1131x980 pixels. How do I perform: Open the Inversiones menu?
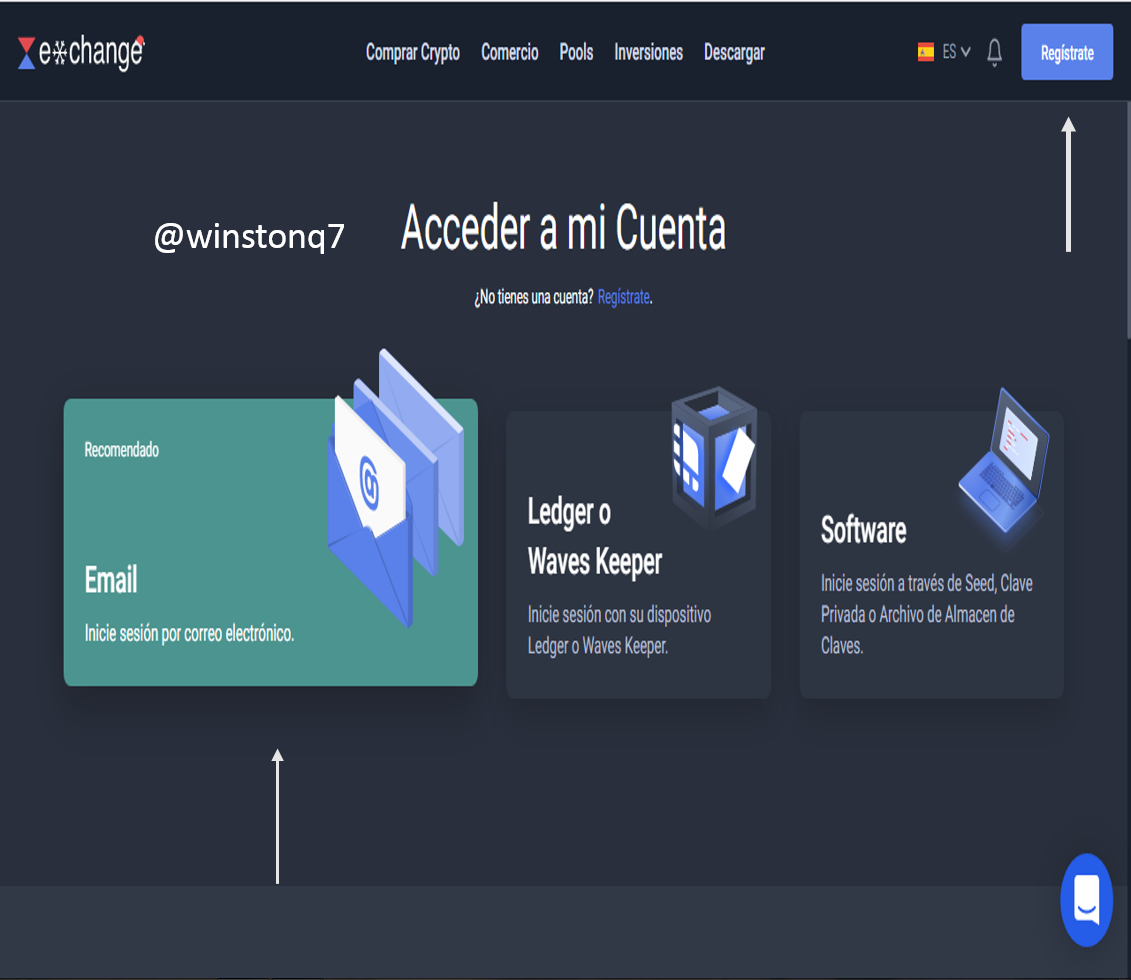point(648,53)
